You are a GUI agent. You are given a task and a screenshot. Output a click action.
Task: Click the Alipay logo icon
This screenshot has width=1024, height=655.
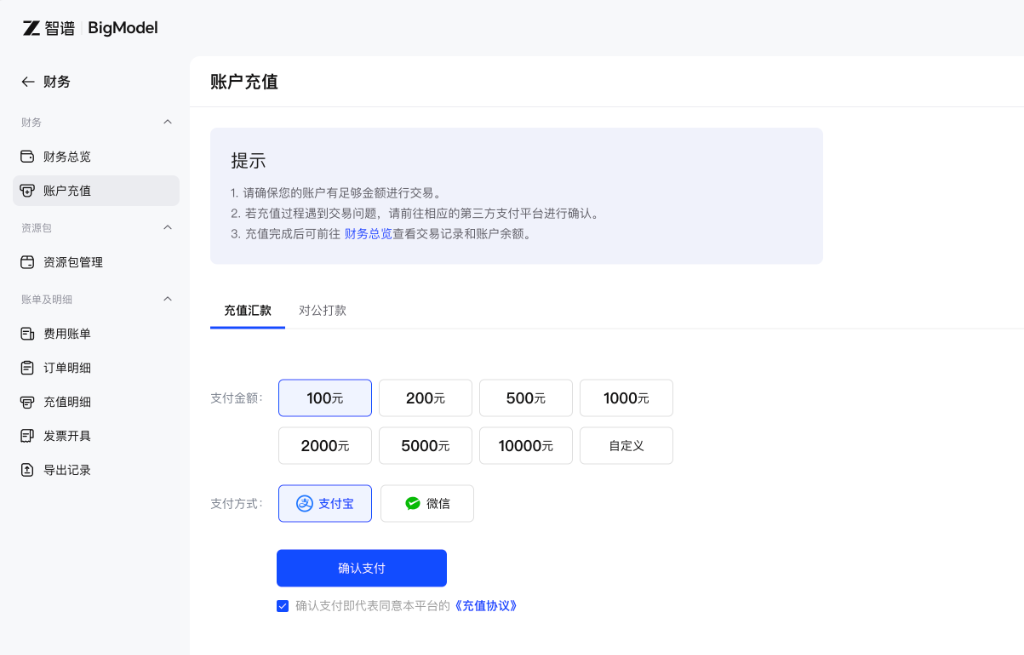[304, 503]
